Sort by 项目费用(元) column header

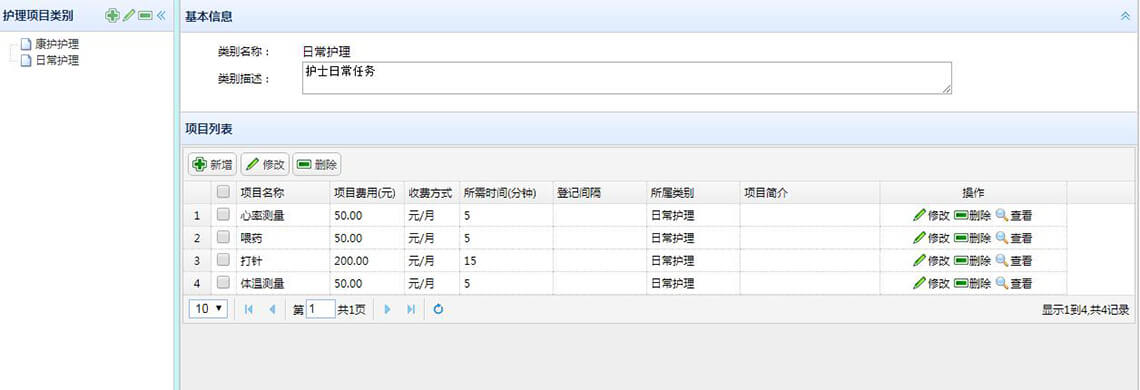click(366, 193)
